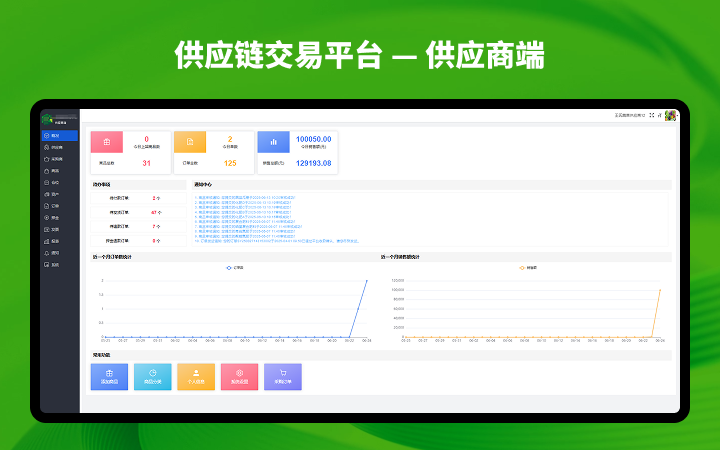The height and width of the screenshot is (450, 720).
Task: Expand the second sidebar menu item
Action: (x=59, y=146)
